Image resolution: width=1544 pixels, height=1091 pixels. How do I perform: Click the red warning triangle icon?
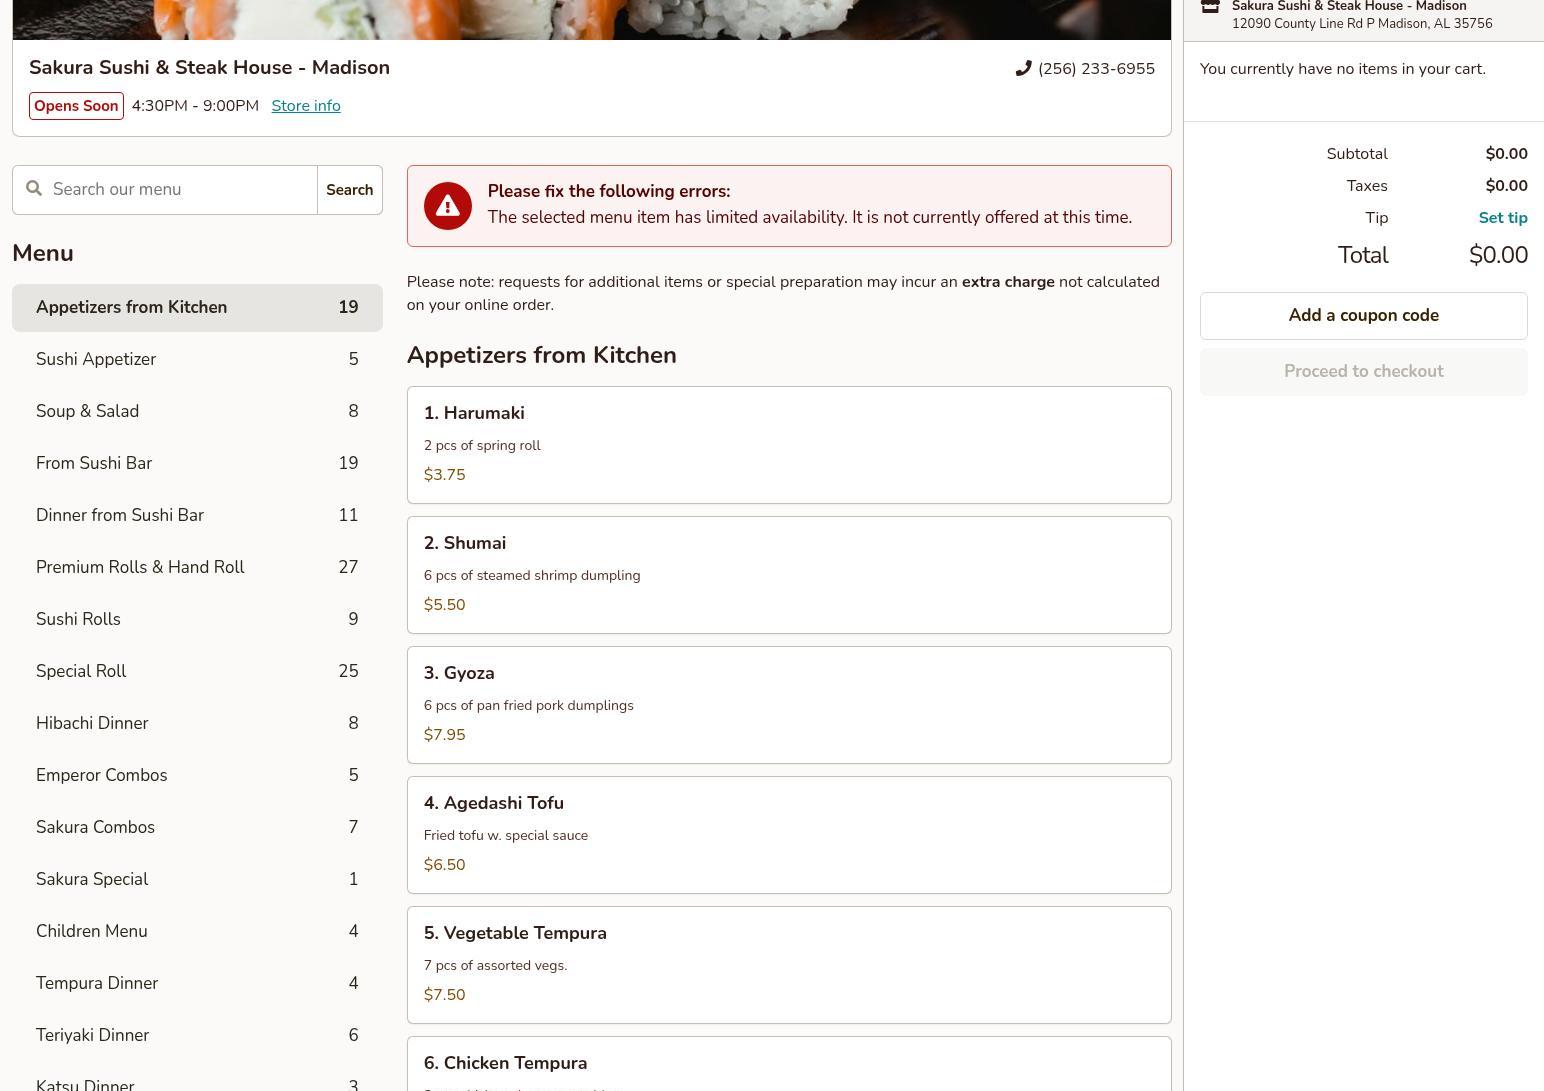click(447, 206)
